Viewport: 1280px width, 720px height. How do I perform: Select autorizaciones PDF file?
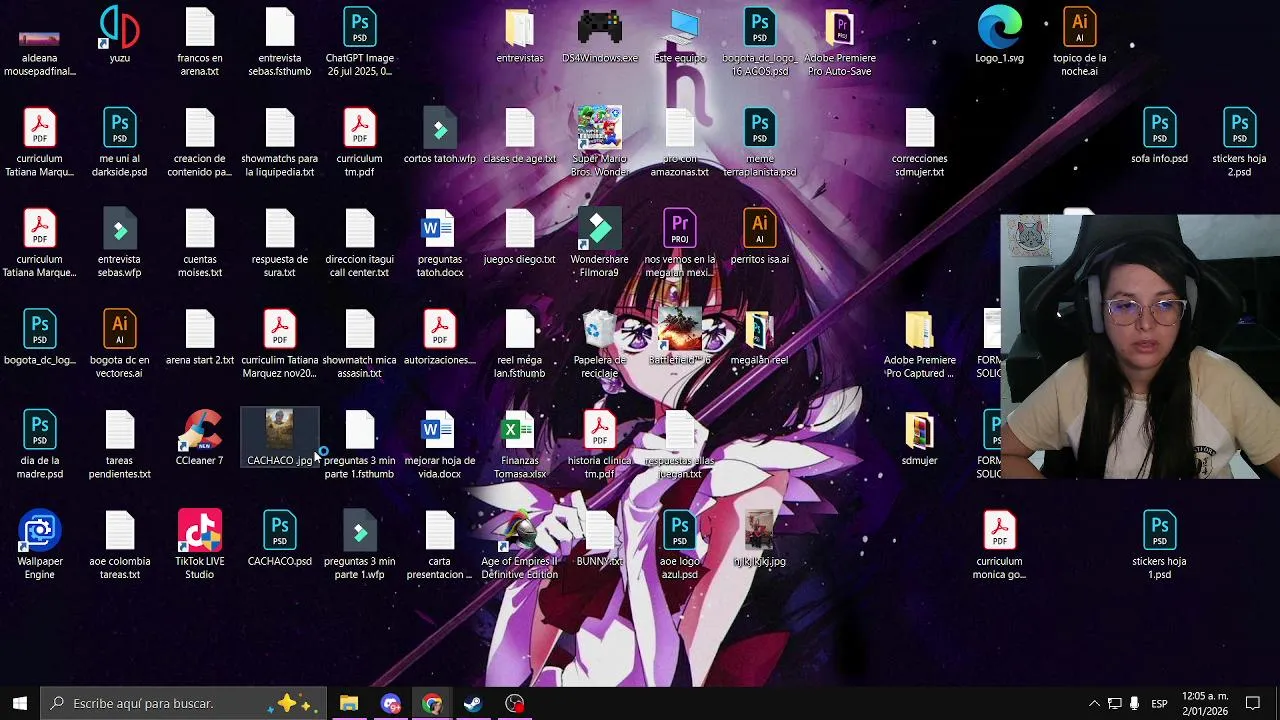(439, 337)
